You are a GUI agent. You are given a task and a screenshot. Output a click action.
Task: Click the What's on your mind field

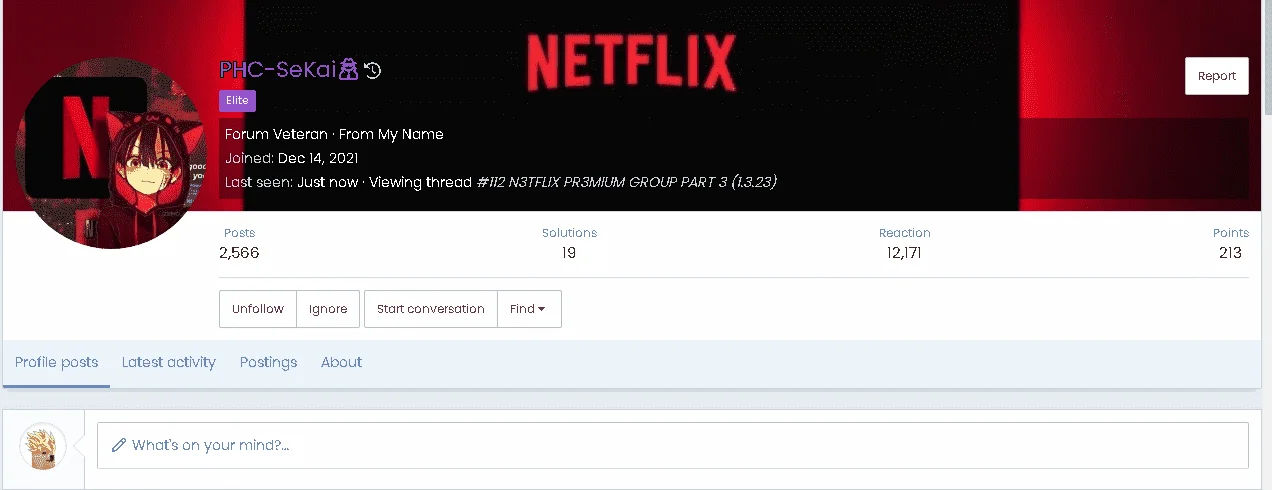[x=672, y=446]
